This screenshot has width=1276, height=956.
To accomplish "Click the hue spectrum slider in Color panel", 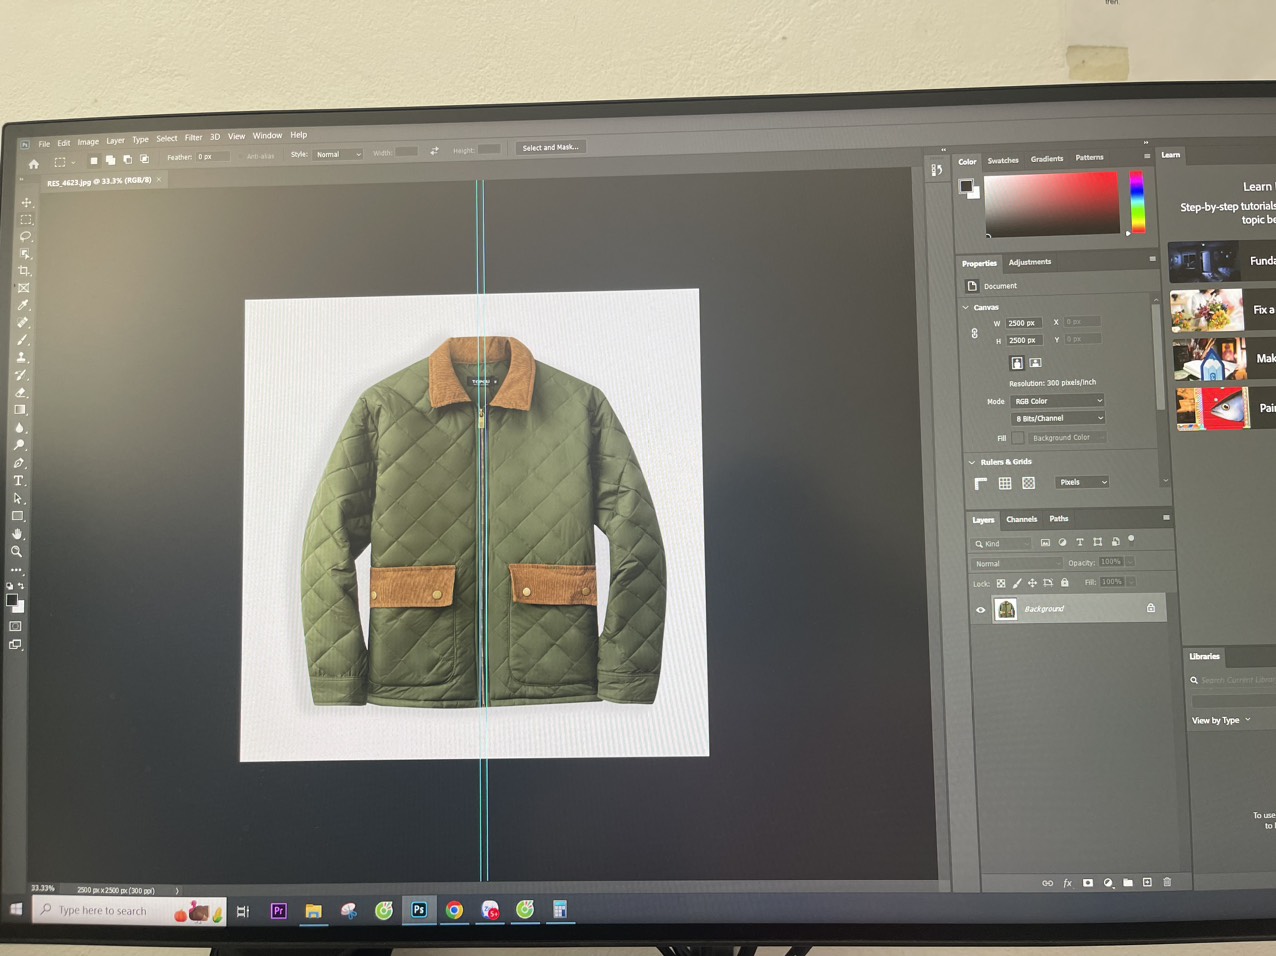I will [x=1136, y=202].
